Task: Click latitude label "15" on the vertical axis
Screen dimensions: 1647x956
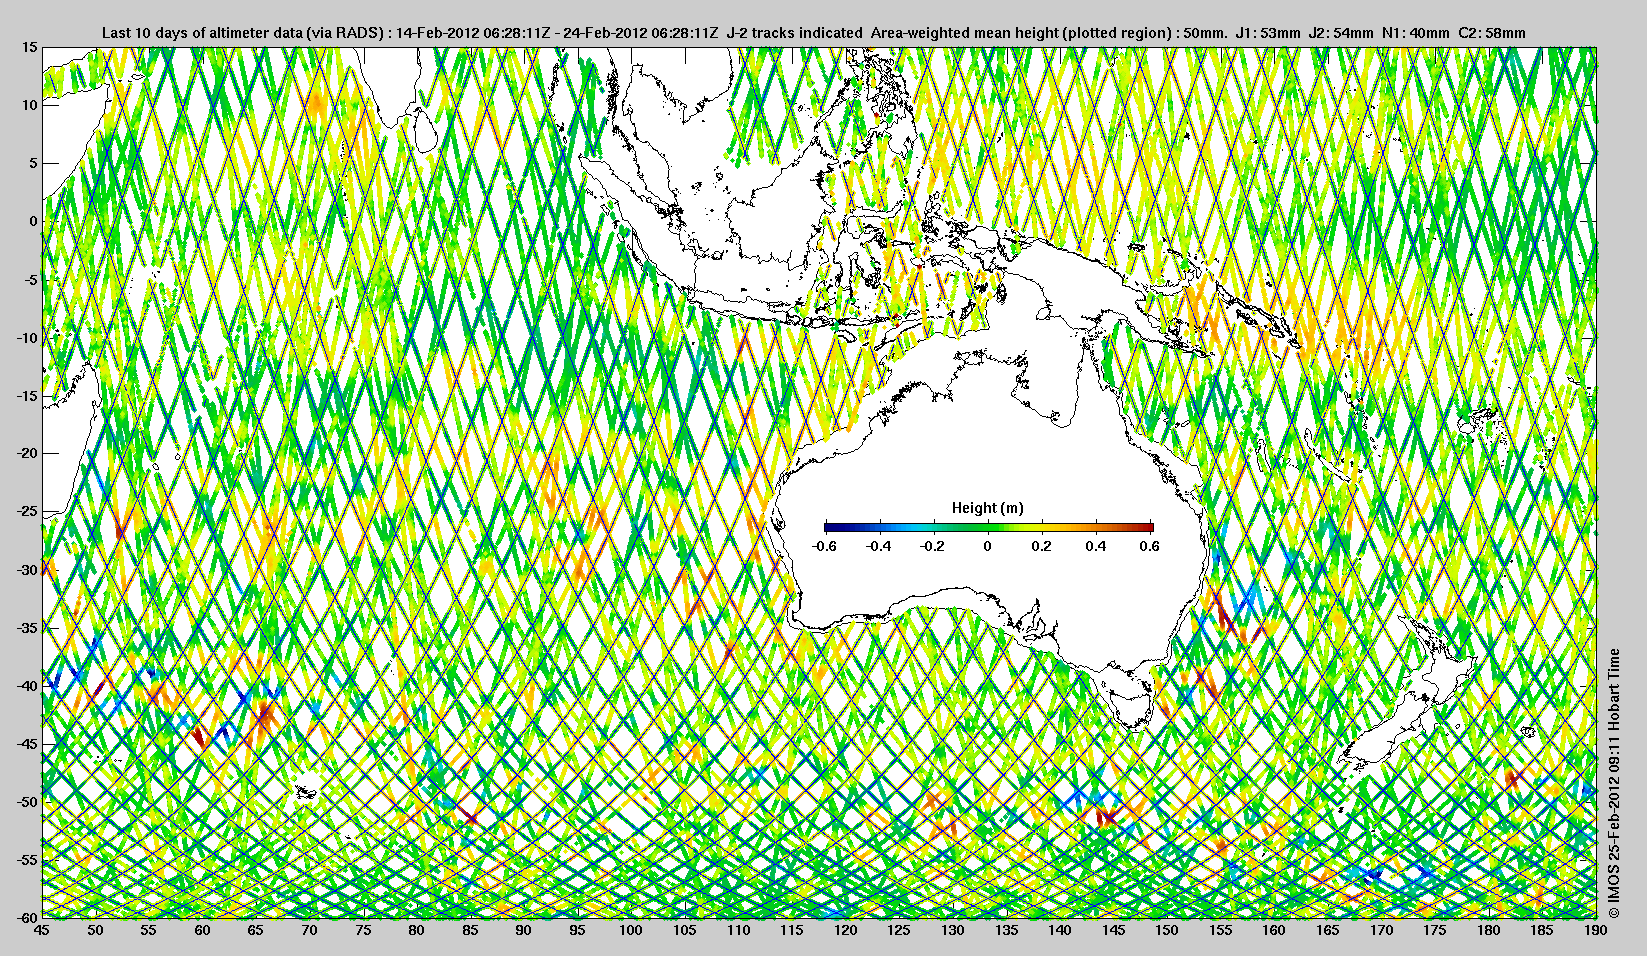Action: (x=30, y=48)
